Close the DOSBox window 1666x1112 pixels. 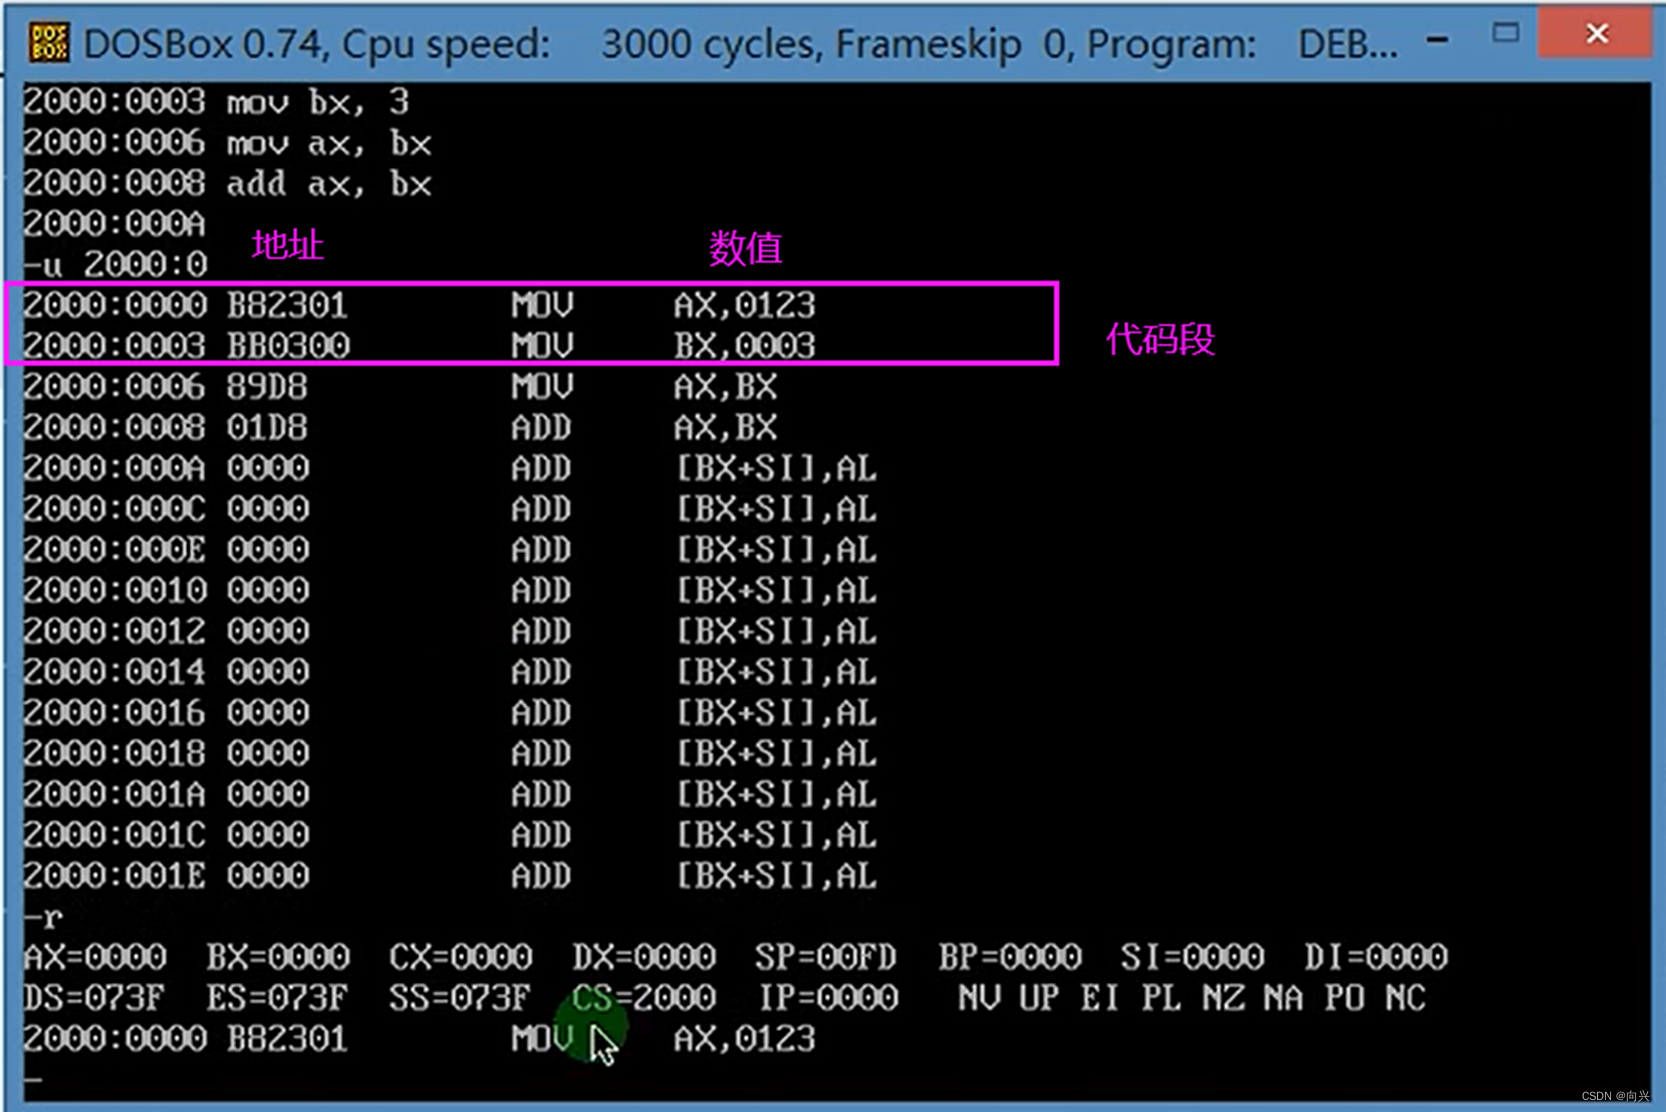[x=1596, y=34]
